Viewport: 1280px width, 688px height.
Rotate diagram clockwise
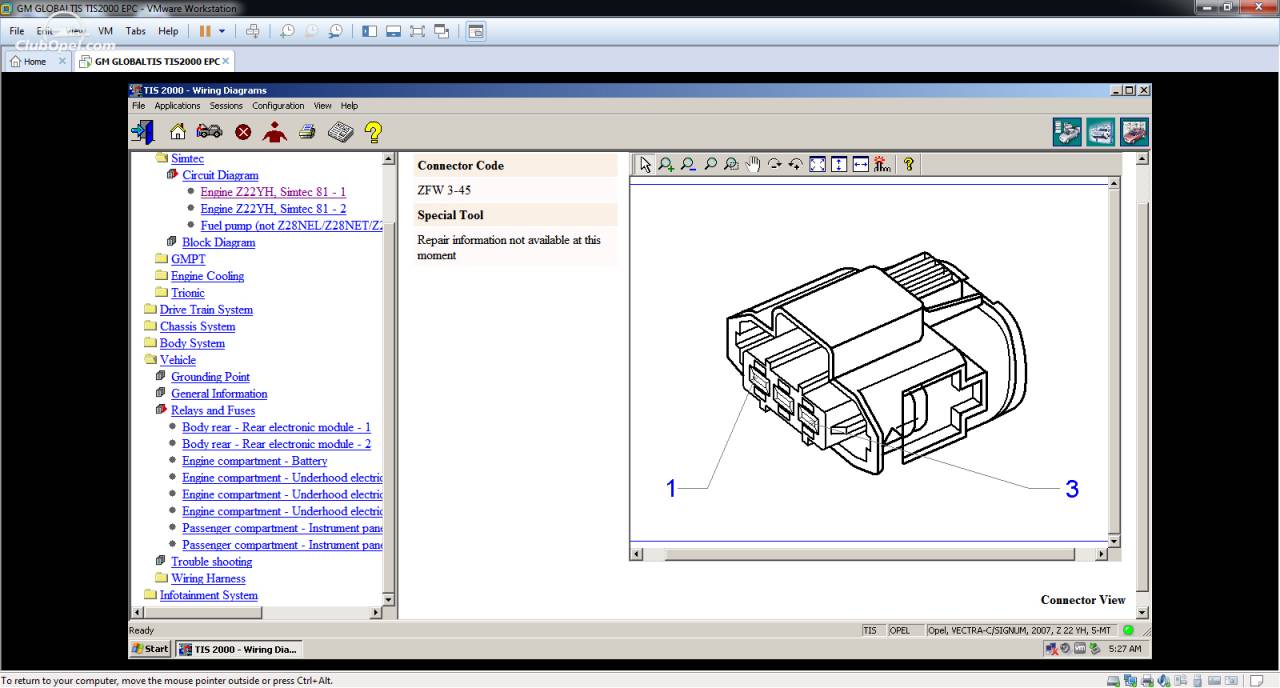[x=774, y=165]
